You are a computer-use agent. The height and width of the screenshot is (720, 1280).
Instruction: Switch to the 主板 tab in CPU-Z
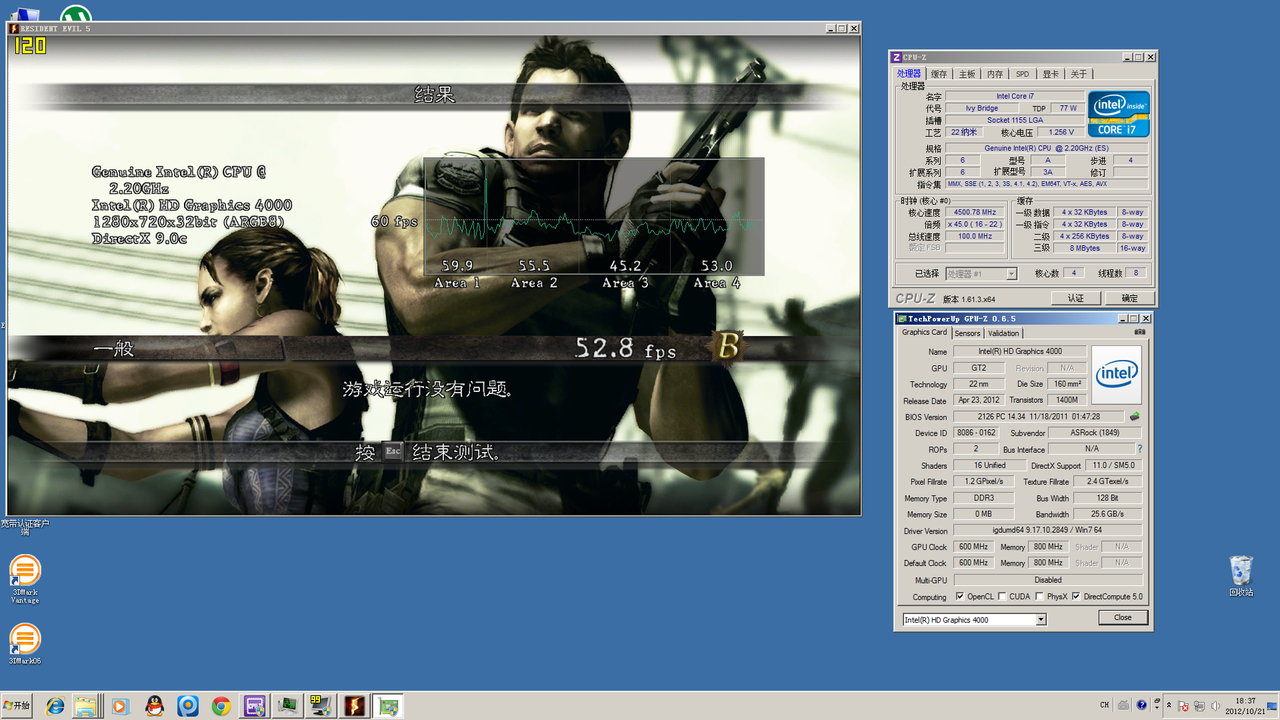click(x=967, y=74)
